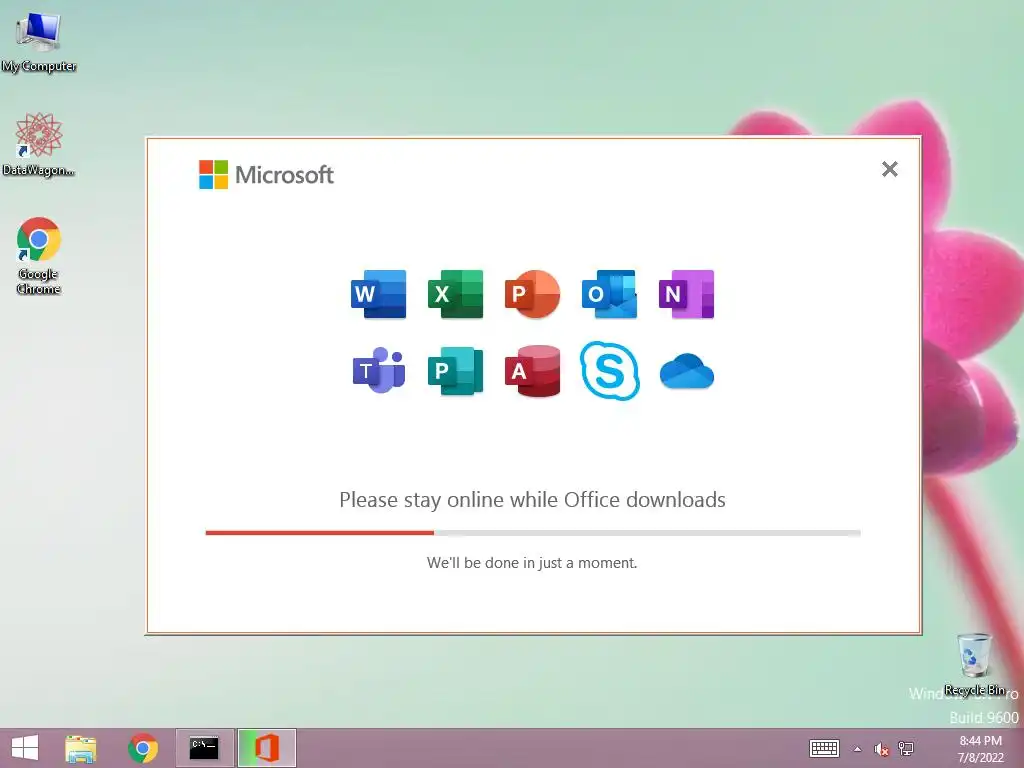Click the 'We'll be done in just a moment.' text
The height and width of the screenshot is (768, 1024).
click(x=532, y=563)
